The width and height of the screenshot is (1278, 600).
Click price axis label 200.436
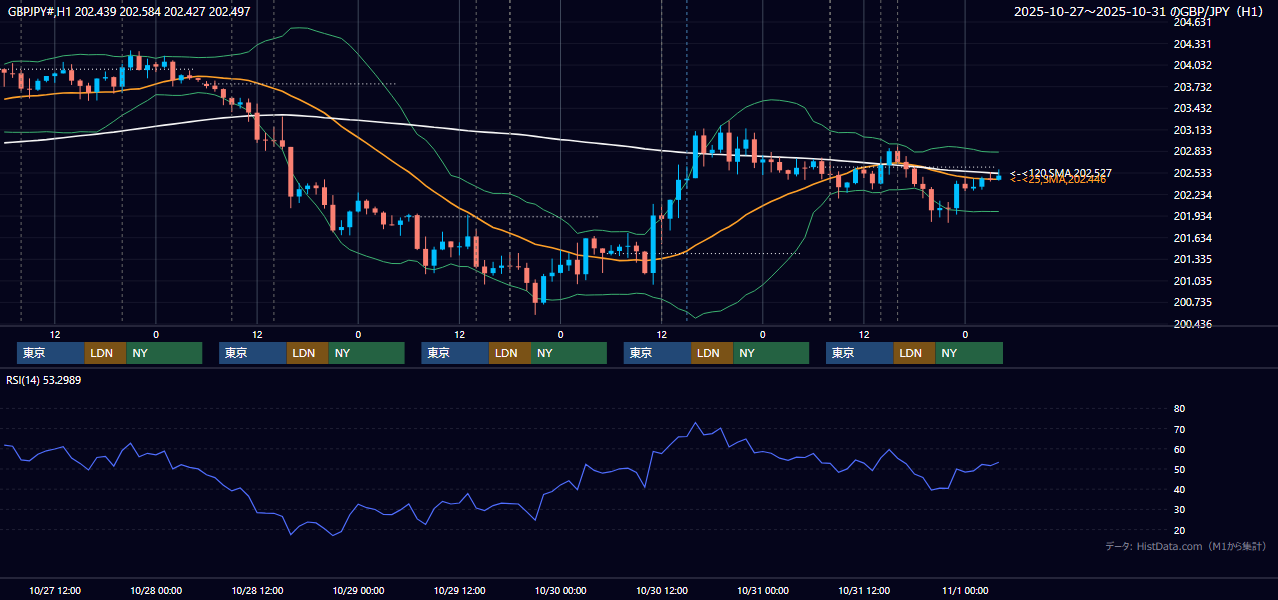tap(1192, 324)
